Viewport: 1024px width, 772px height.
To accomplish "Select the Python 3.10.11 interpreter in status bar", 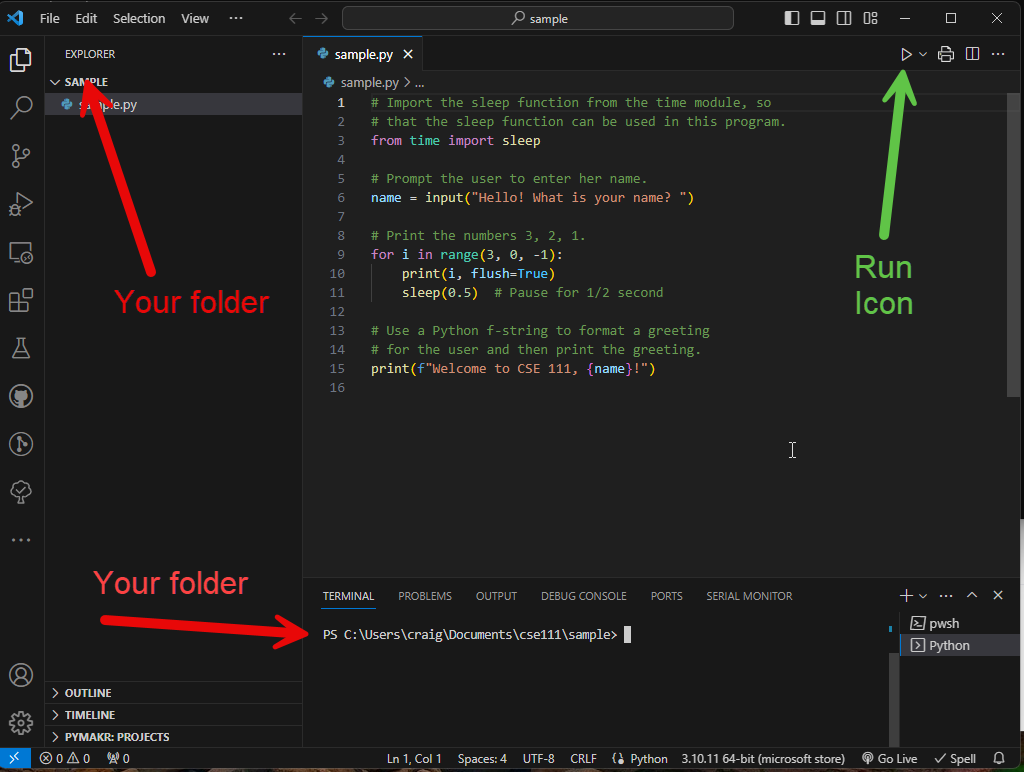I will [763, 758].
